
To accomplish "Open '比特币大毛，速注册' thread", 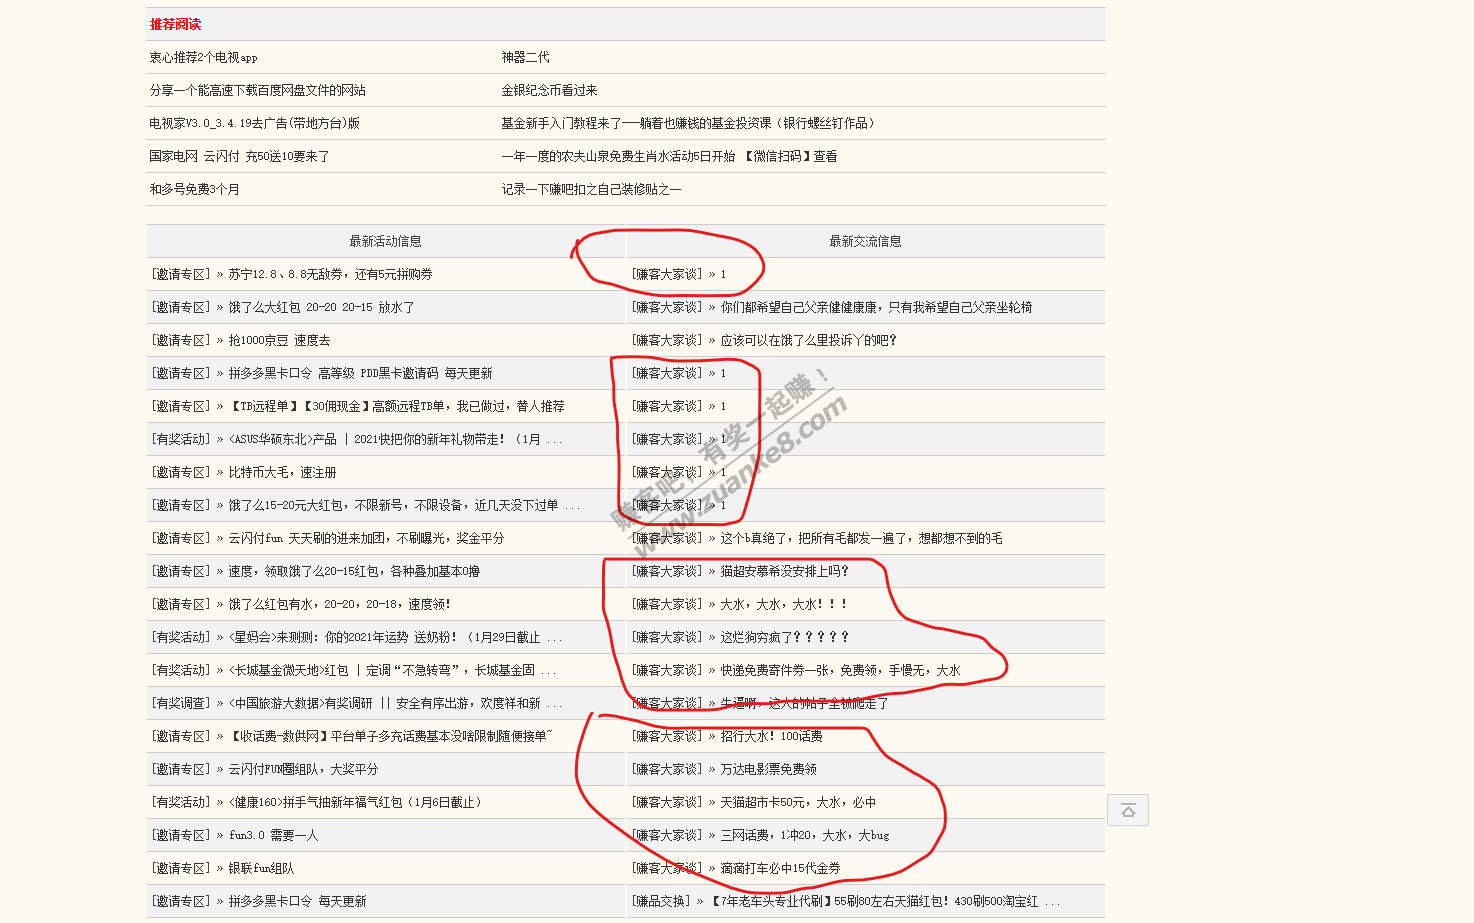I will [283, 472].
